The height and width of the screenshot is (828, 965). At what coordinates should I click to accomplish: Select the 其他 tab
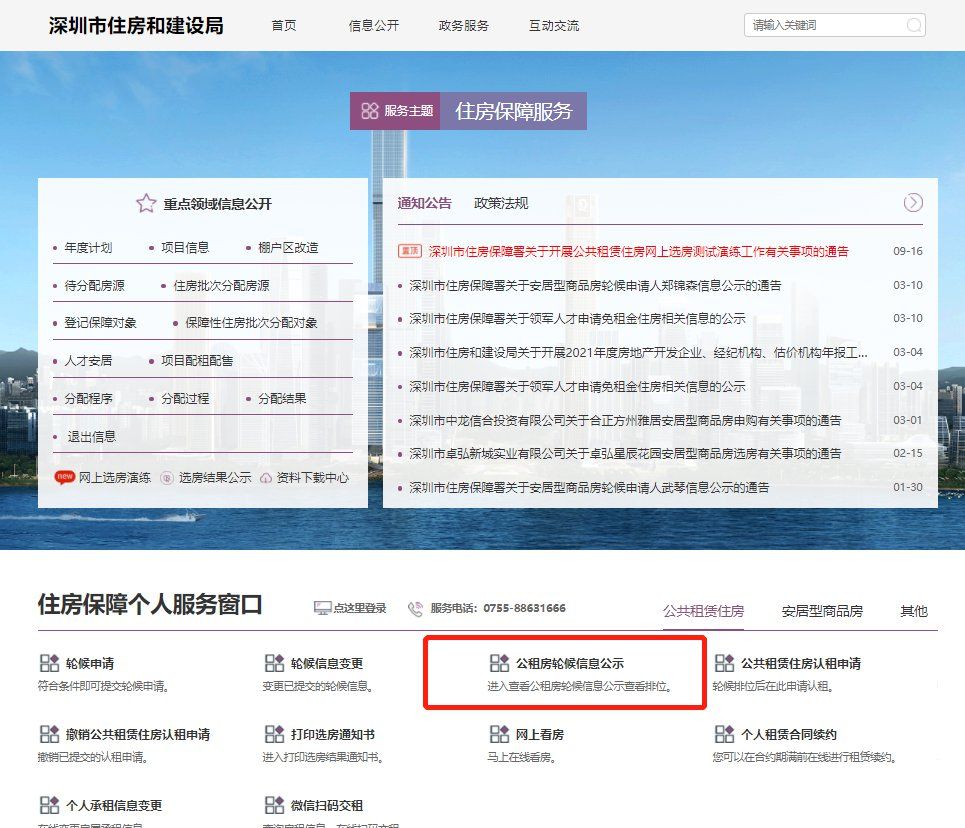pos(914,611)
